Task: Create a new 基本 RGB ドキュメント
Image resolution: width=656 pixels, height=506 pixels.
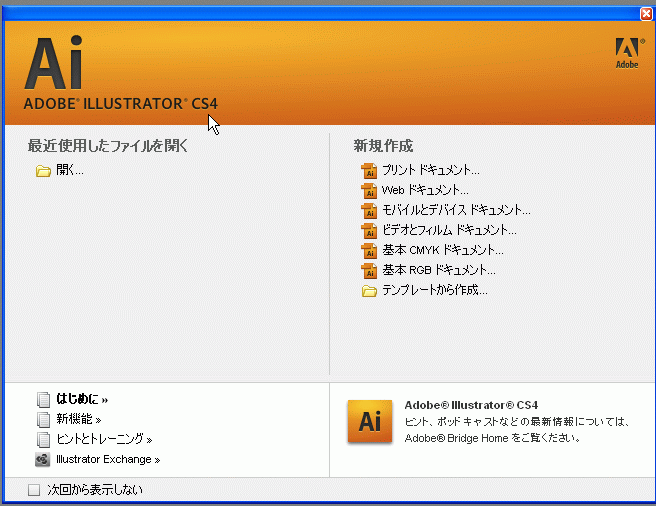Action: 439,270
